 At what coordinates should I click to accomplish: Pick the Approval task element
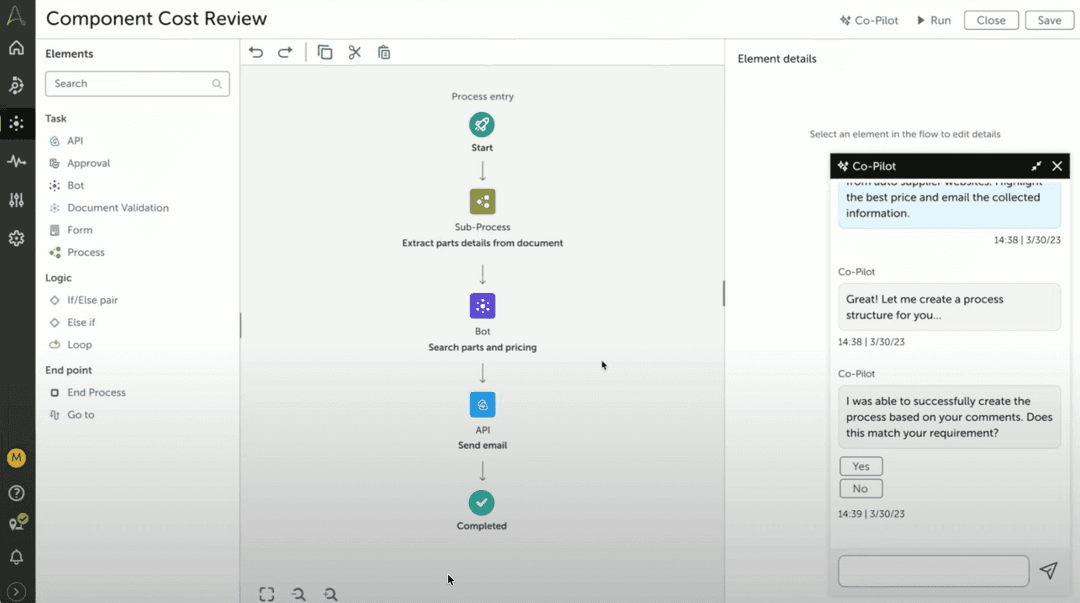(79, 163)
